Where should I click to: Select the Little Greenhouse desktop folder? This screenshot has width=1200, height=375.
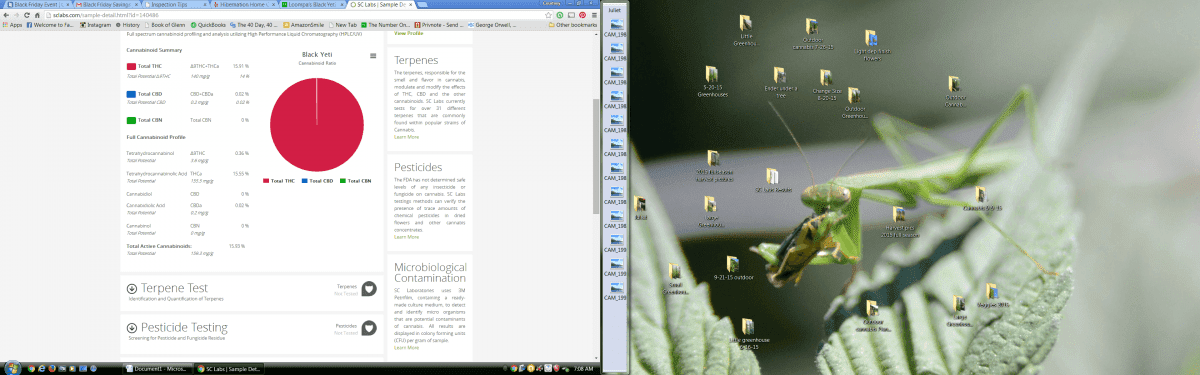(x=745, y=31)
